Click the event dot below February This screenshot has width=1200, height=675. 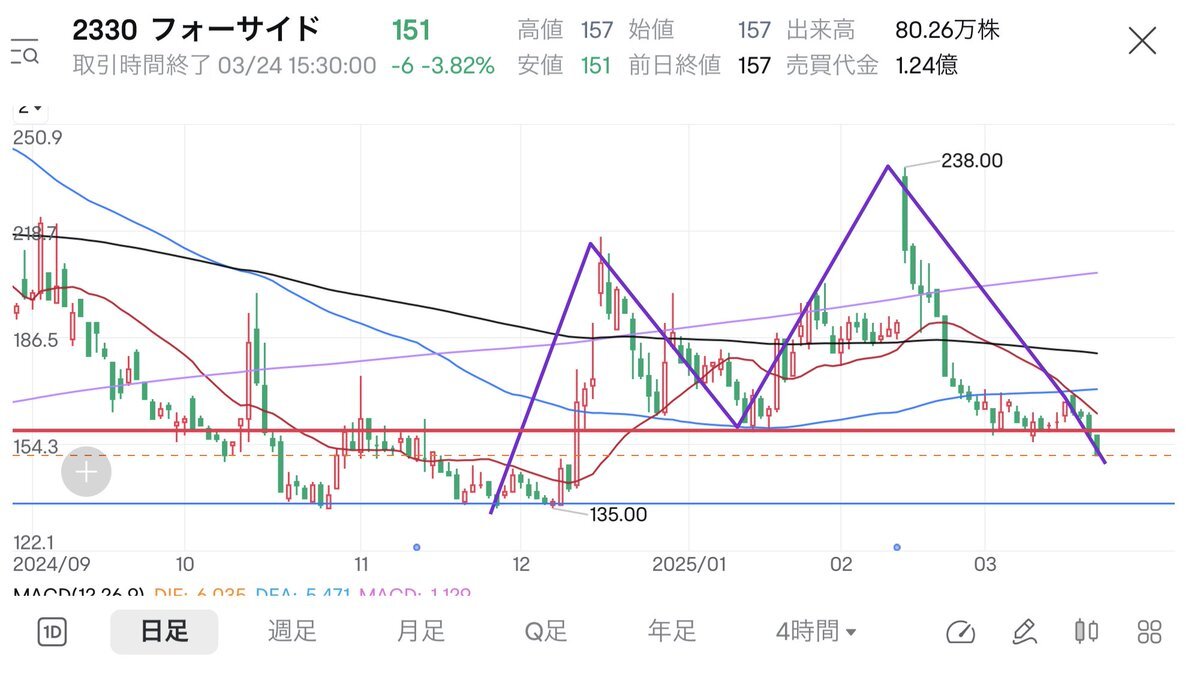coord(896,547)
